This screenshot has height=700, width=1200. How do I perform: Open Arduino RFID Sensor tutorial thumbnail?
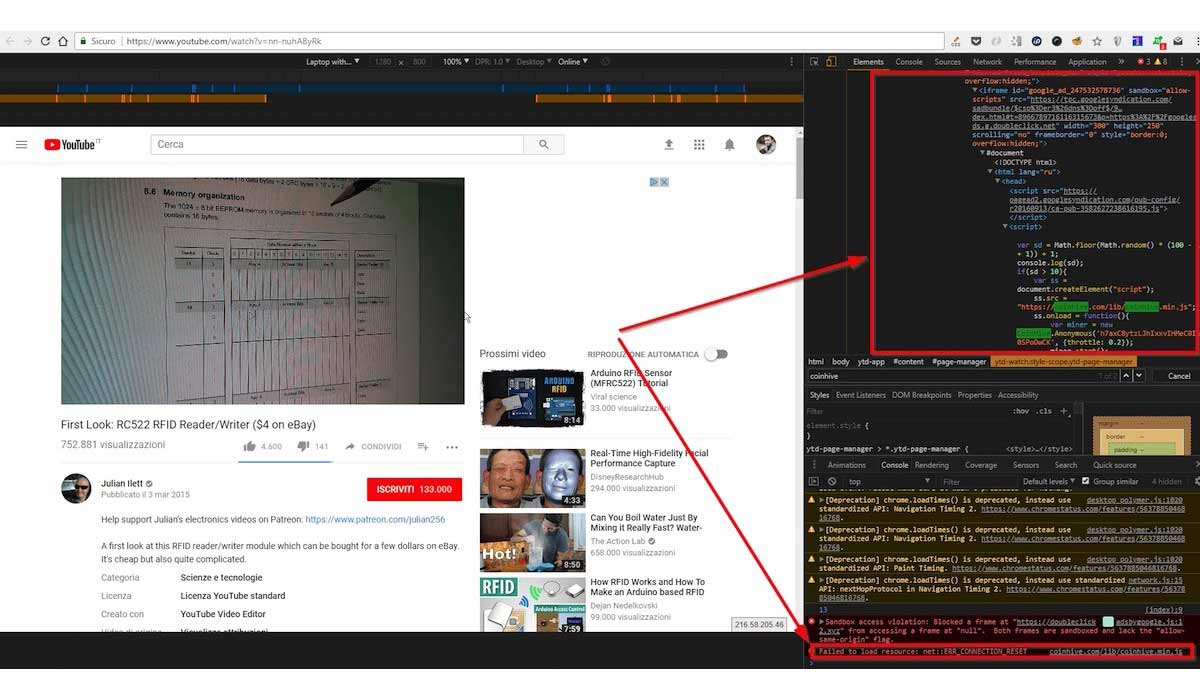533,398
